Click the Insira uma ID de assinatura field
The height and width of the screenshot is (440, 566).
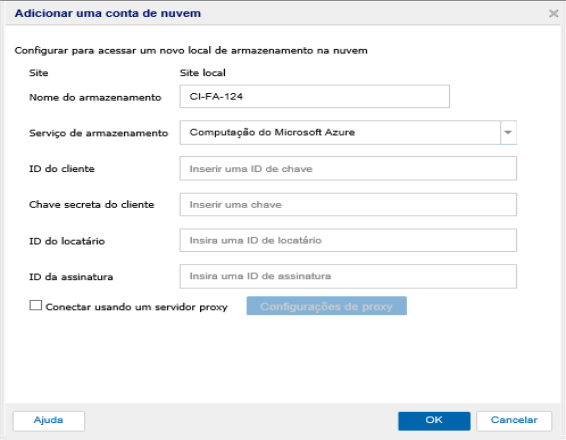[x=348, y=276]
